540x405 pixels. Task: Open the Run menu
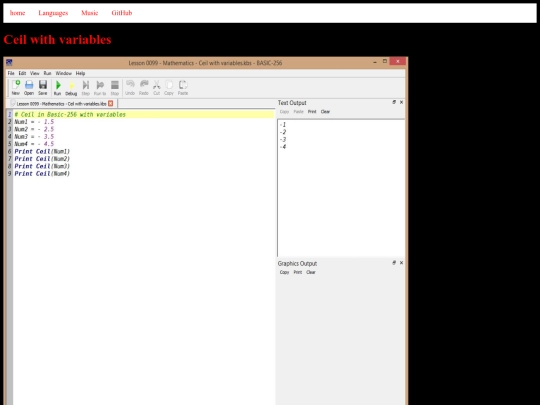[x=47, y=73]
